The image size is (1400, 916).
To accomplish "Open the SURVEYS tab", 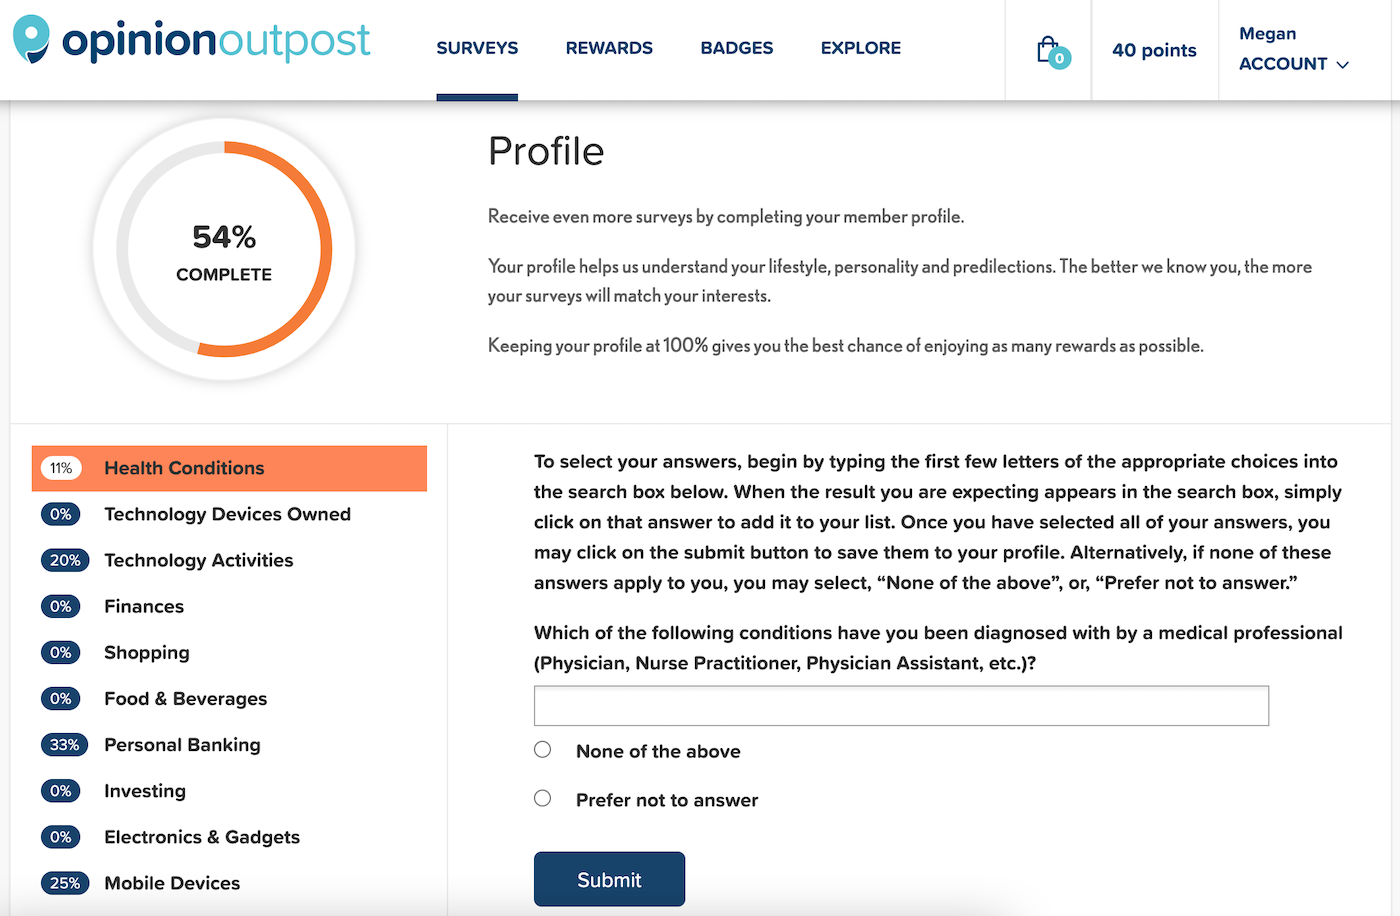I will [x=477, y=47].
